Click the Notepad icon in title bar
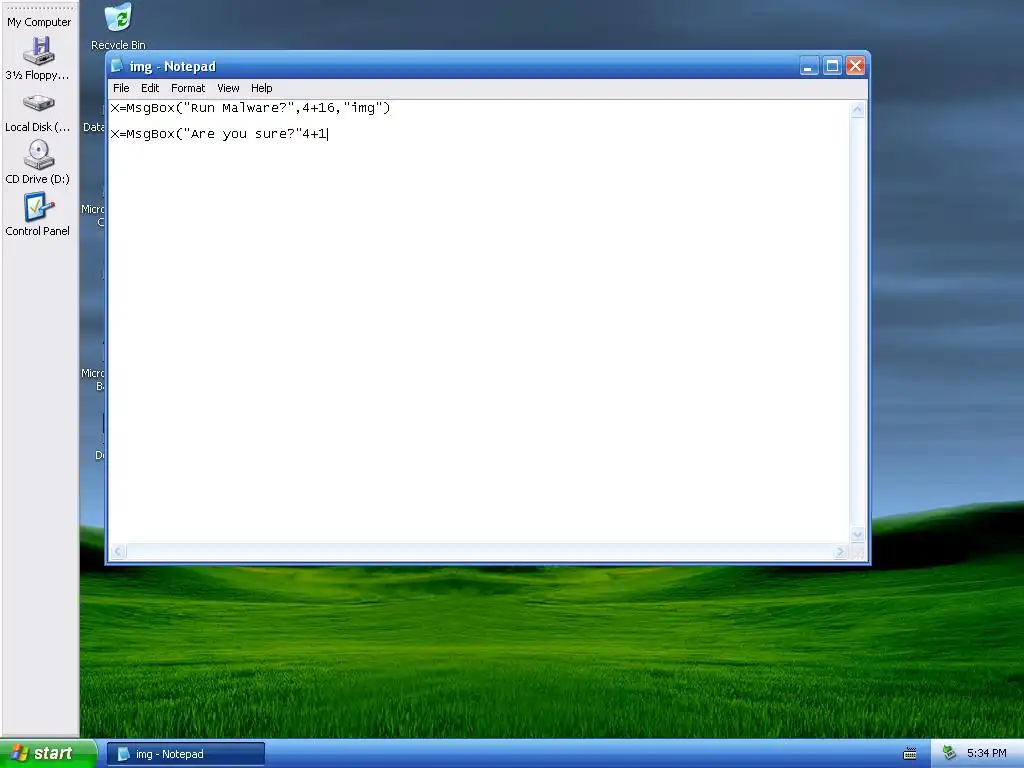The height and width of the screenshot is (768, 1024). [x=117, y=66]
